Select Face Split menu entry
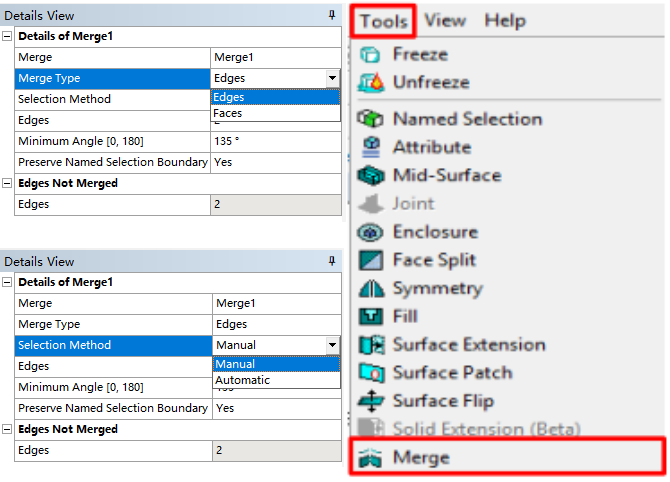Image resolution: width=670 pixels, height=482 pixels. [434, 260]
